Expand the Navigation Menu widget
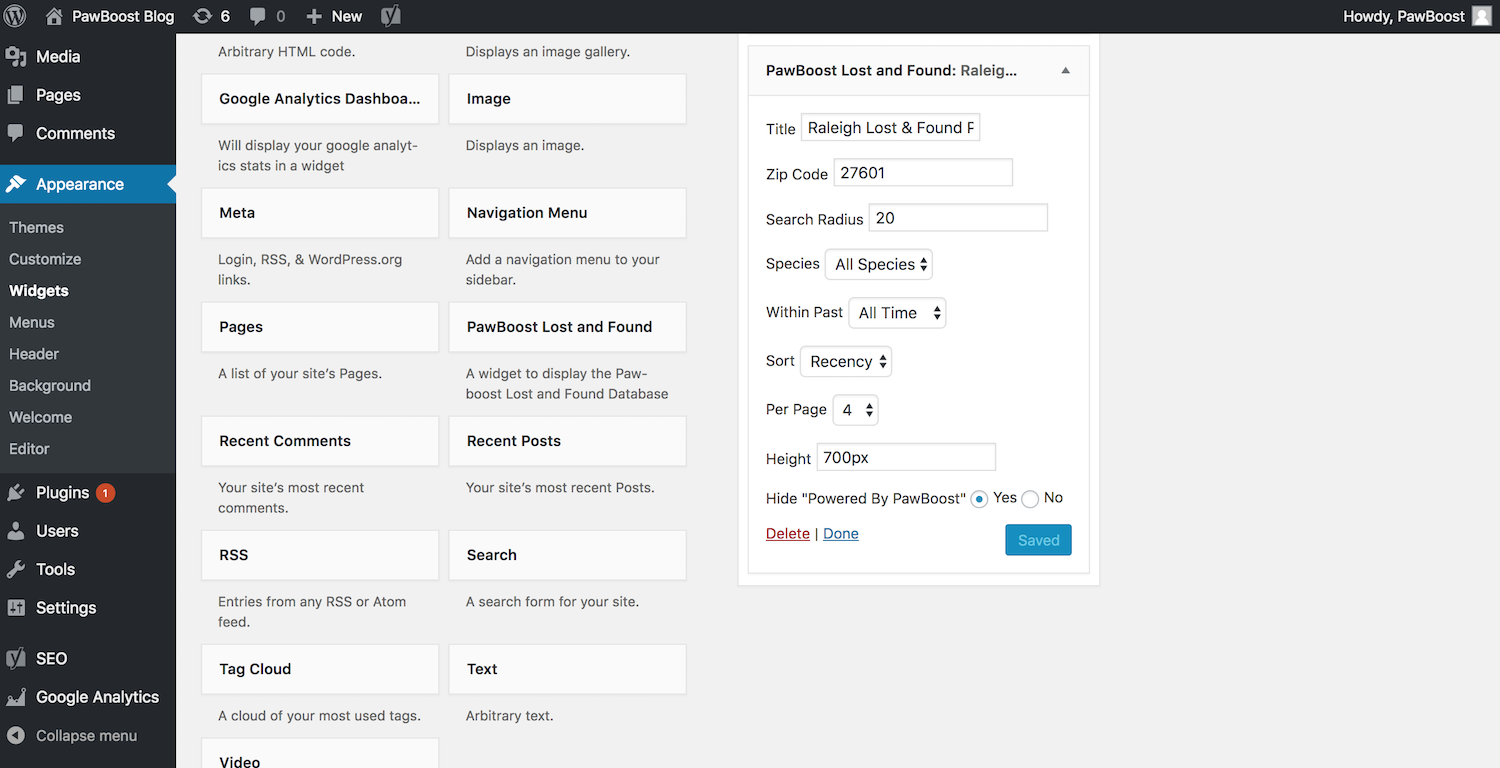Viewport: 1500px width, 768px height. point(568,213)
